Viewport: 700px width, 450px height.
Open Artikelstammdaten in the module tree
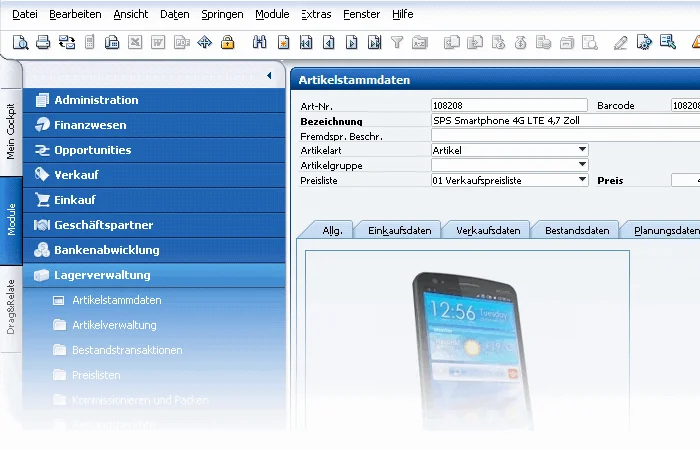coord(117,300)
